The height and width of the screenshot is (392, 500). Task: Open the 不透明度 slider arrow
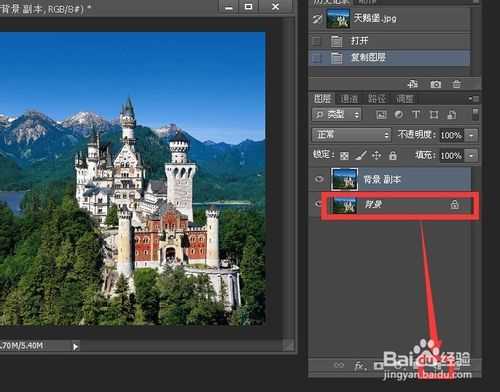click(471, 135)
